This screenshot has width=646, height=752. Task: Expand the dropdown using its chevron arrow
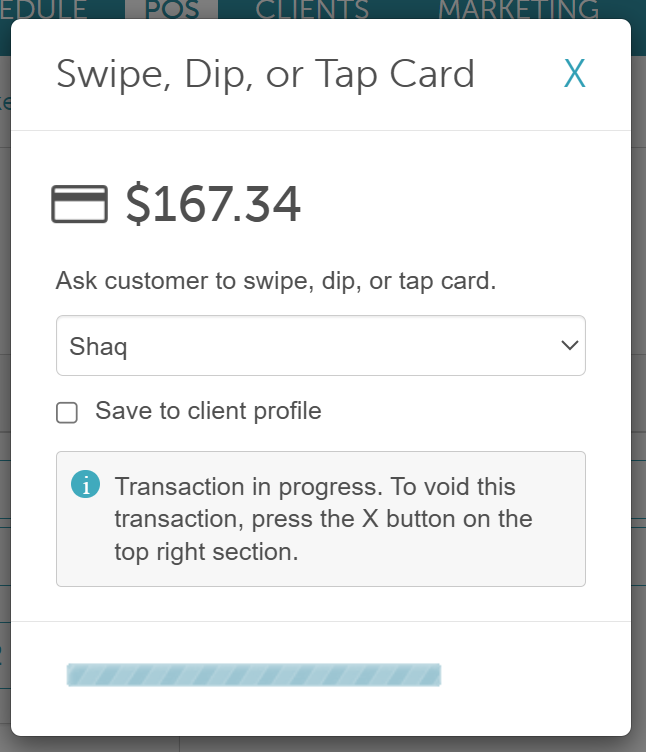pyautogui.click(x=569, y=345)
